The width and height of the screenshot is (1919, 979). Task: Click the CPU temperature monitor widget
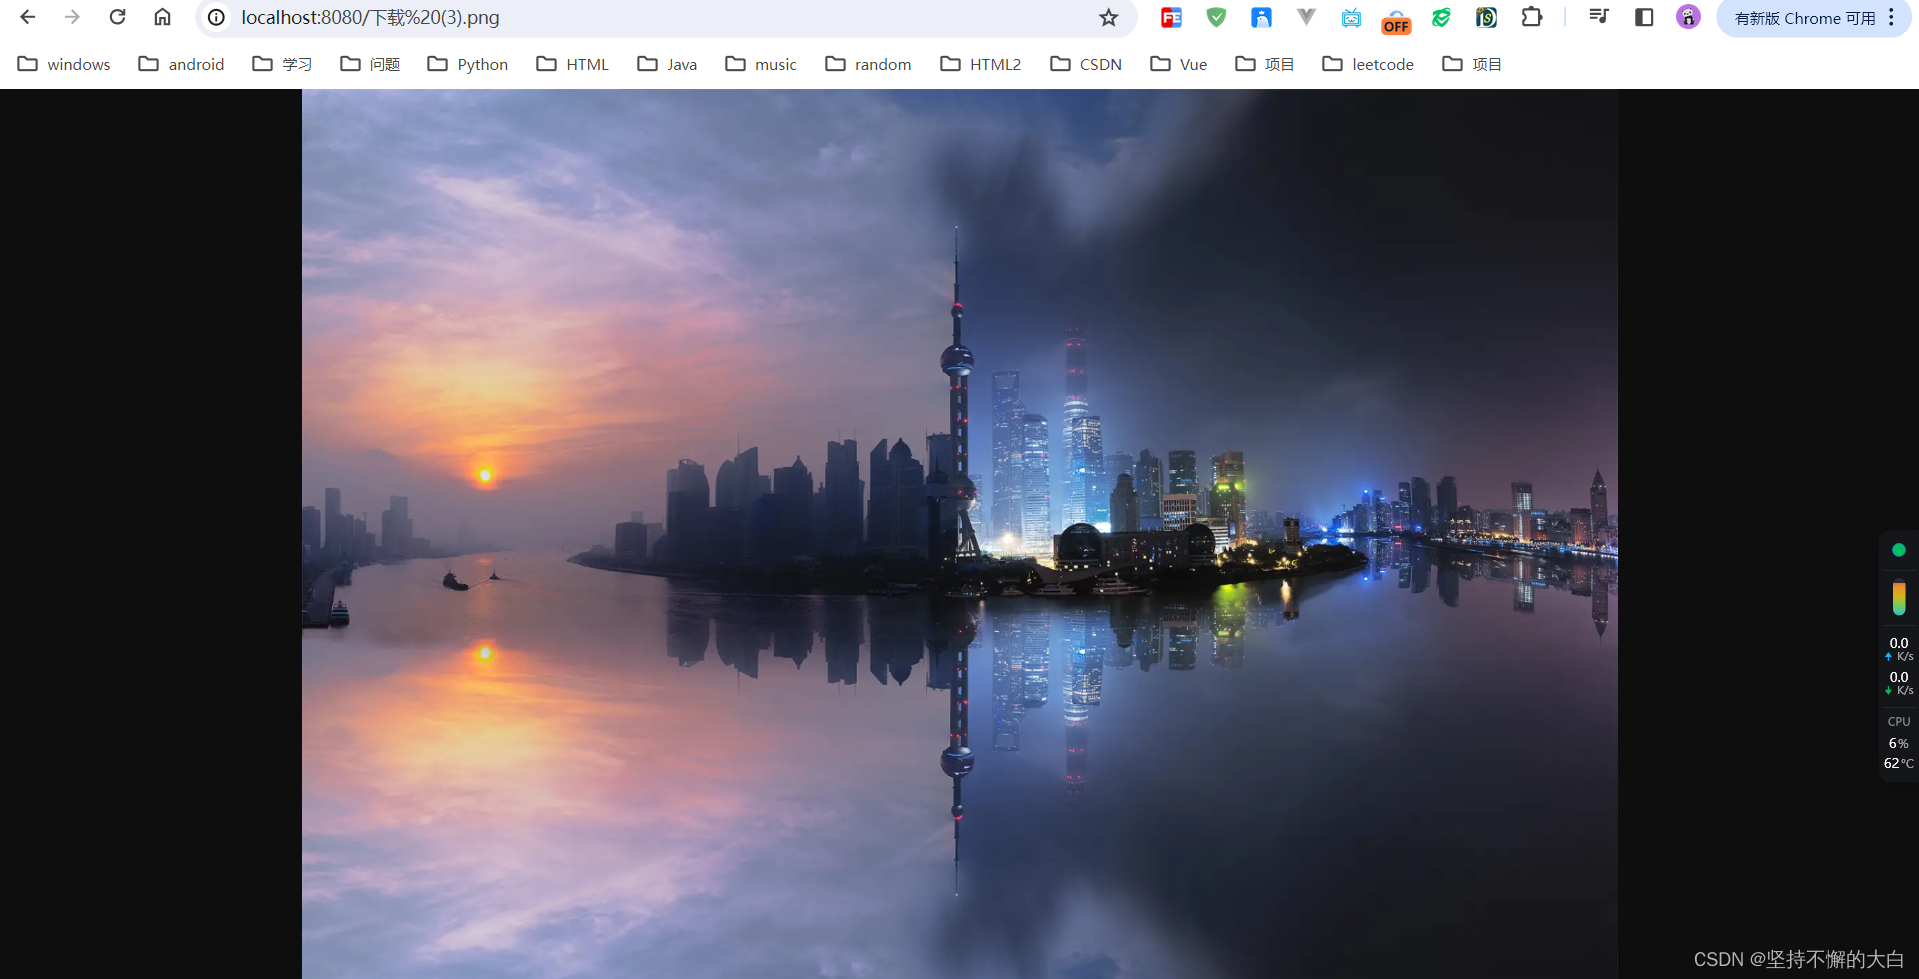coord(1897,763)
